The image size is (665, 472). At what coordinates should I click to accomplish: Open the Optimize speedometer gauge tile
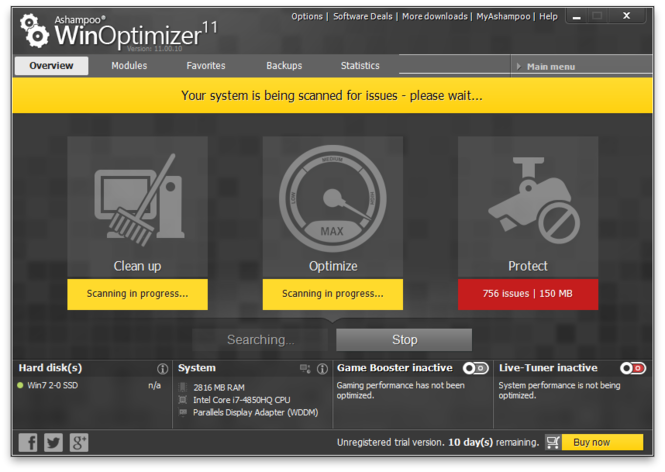[x=332, y=207]
